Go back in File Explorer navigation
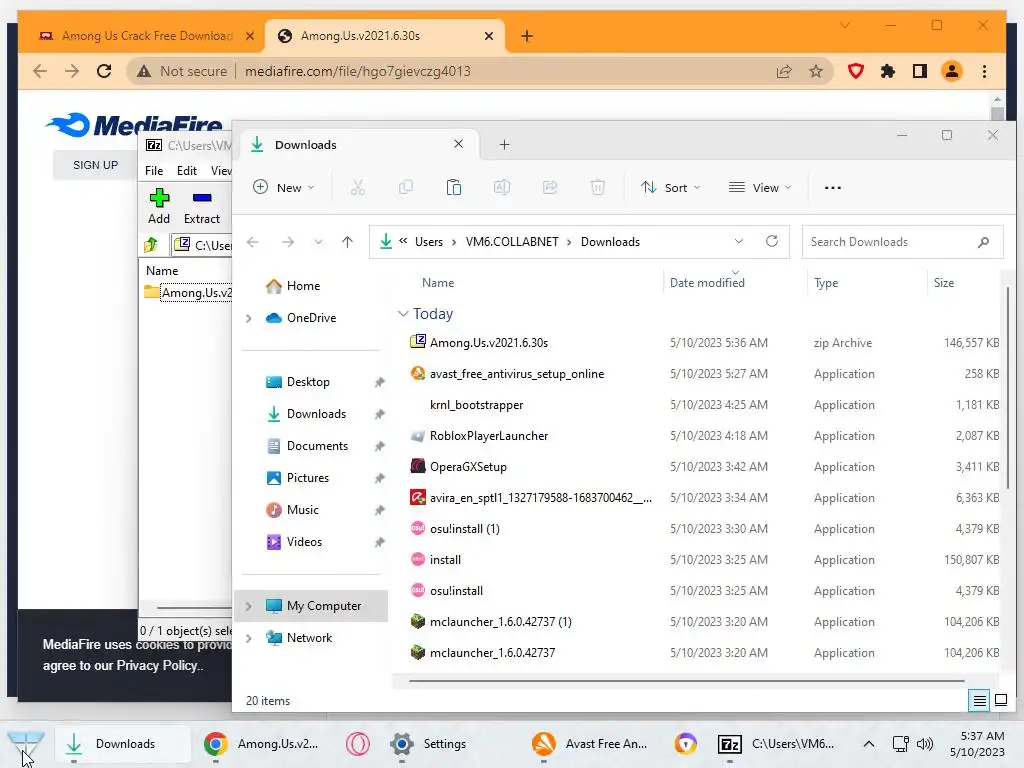This screenshot has height=768, width=1024. pos(253,242)
